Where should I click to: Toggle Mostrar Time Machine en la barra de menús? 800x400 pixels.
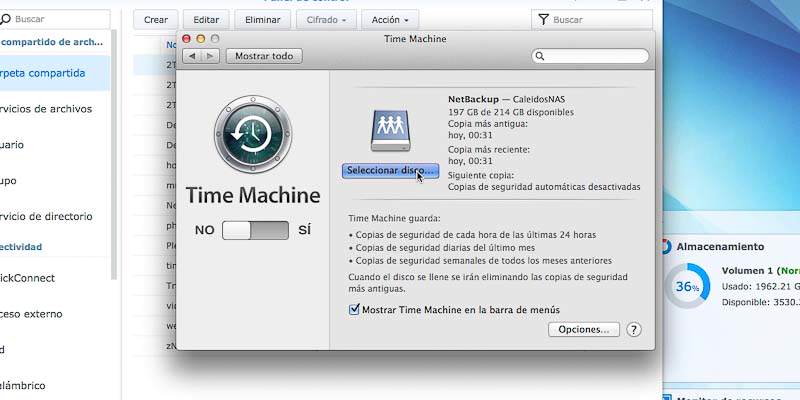point(354,309)
